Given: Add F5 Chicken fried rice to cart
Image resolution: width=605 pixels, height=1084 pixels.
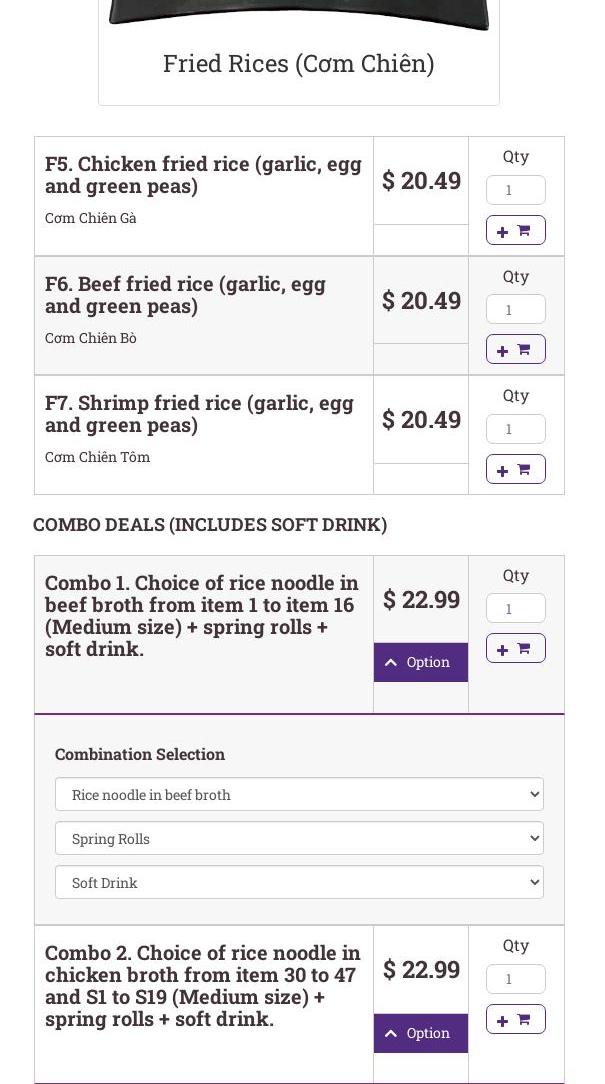Looking at the screenshot, I should 515,230.
